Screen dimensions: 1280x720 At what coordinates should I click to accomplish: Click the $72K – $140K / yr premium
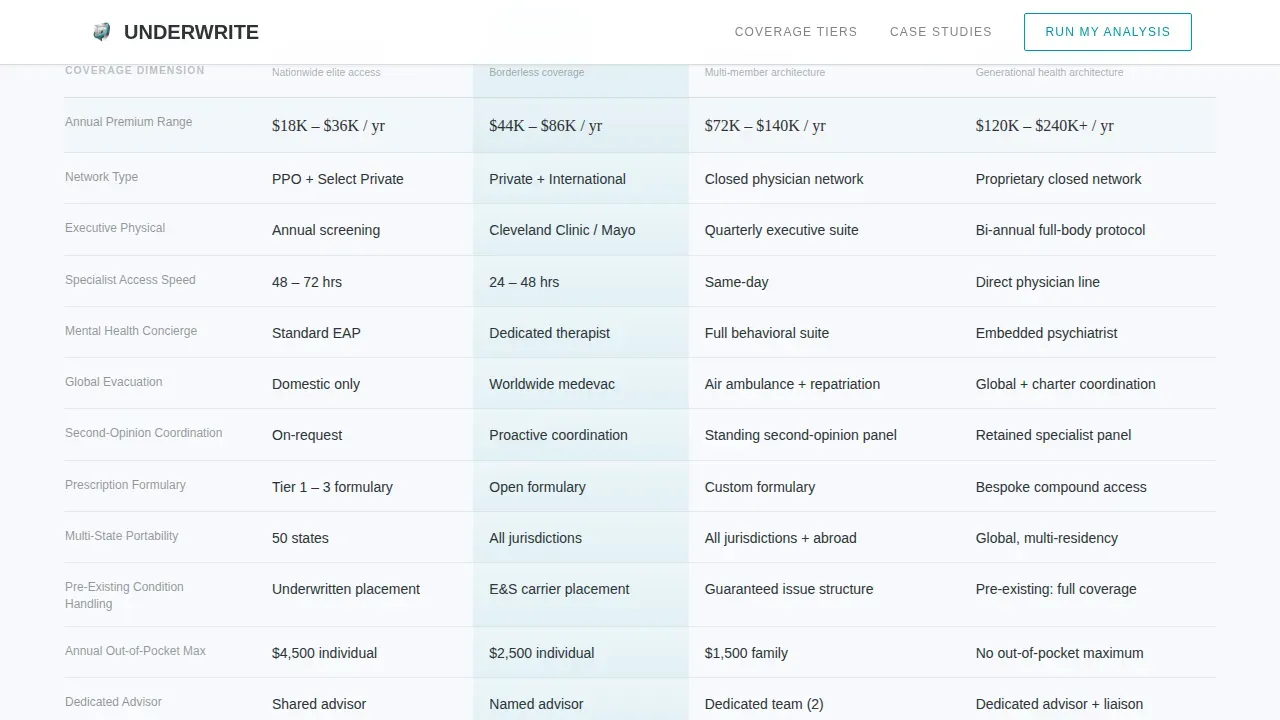[x=765, y=126]
